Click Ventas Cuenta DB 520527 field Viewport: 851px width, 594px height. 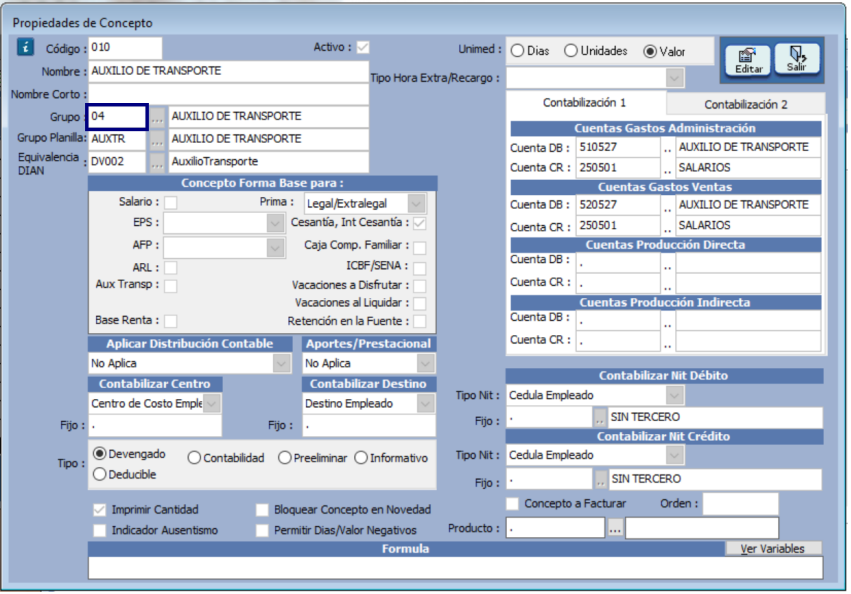tap(618, 205)
